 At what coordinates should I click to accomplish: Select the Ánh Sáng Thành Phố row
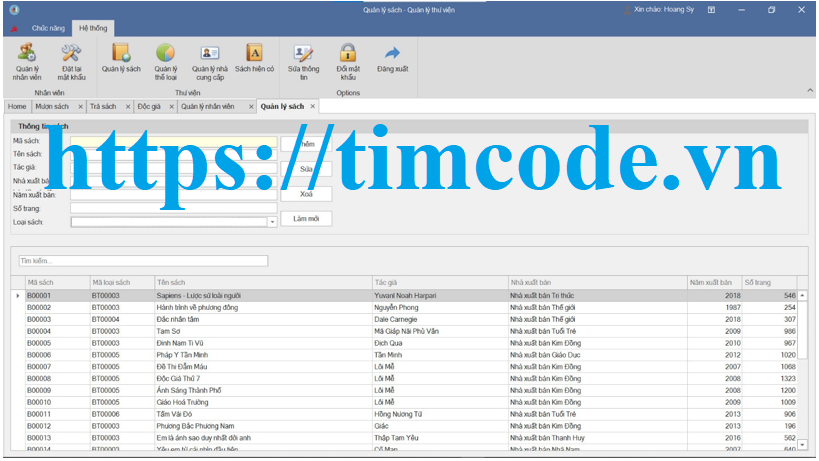[411, 391]
